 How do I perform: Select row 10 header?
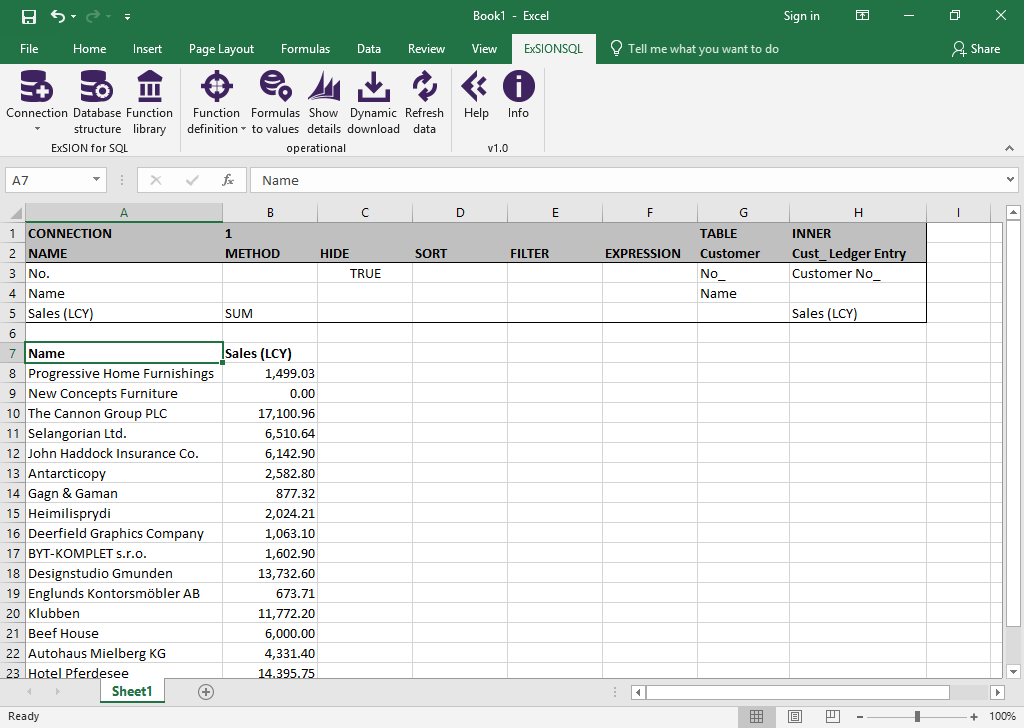(x=13, y=413)
